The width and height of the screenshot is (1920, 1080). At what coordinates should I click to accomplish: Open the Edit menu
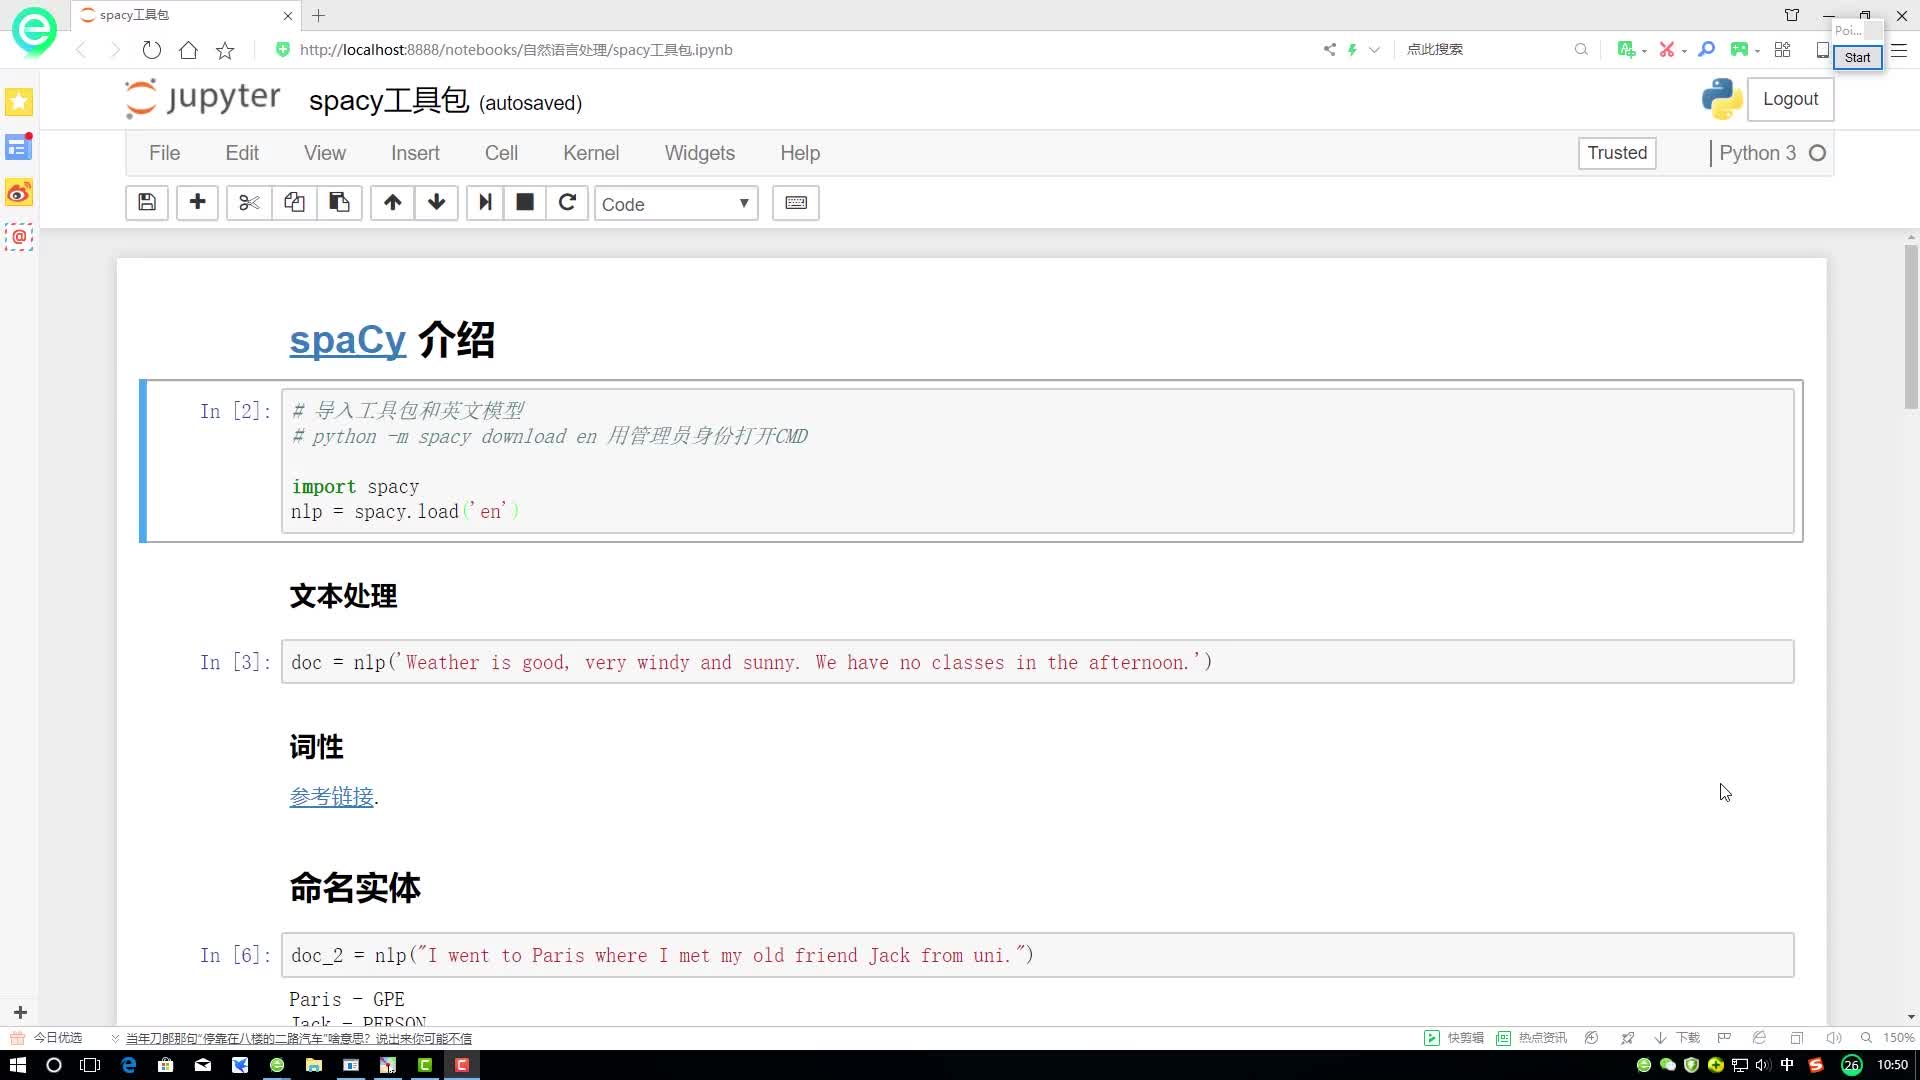point(242,153)
